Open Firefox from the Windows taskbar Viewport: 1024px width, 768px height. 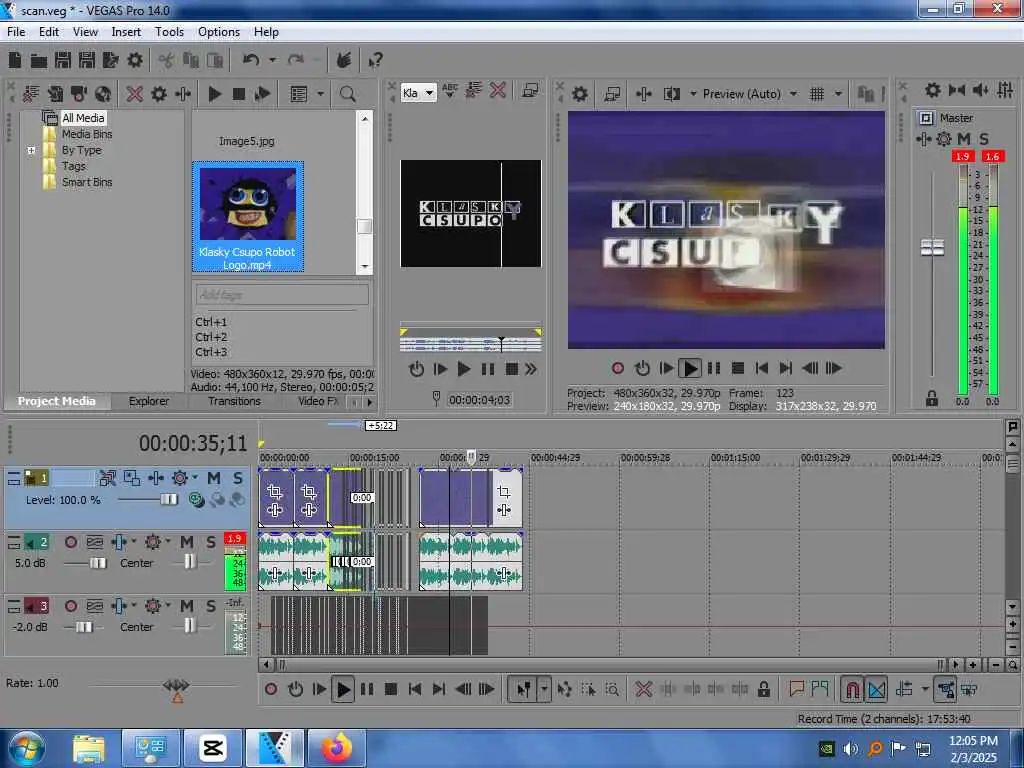pos(336,748)
